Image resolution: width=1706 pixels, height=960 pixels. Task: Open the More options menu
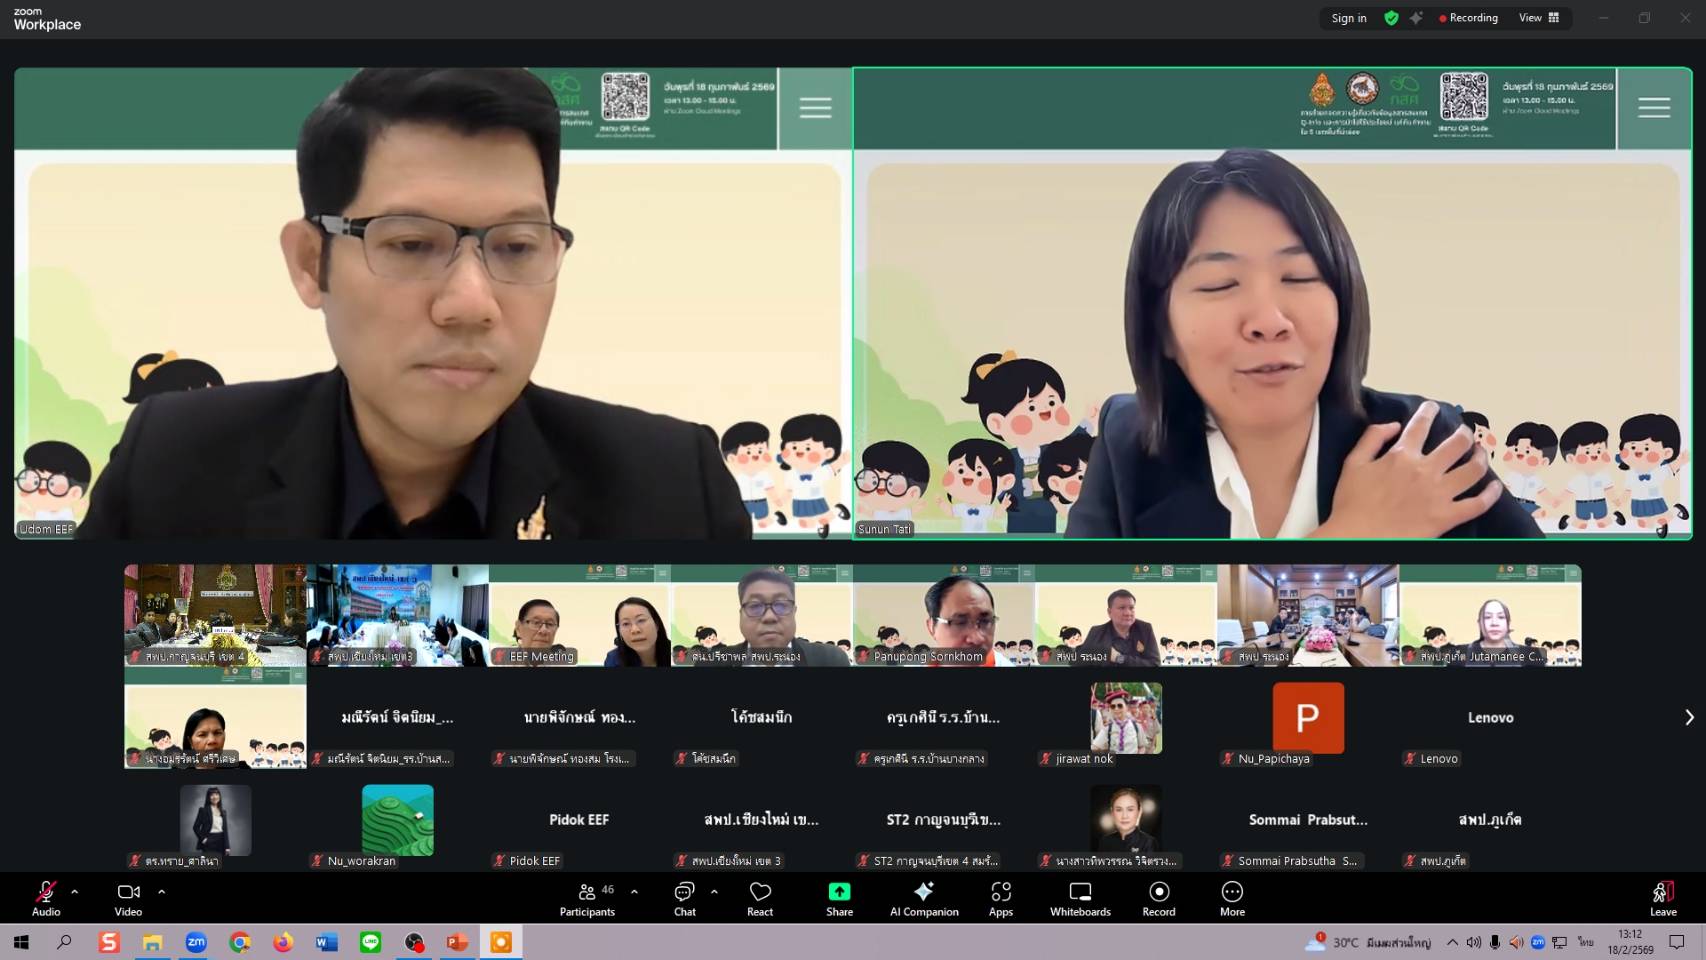pyautogui.click(x=1232, y=898)
